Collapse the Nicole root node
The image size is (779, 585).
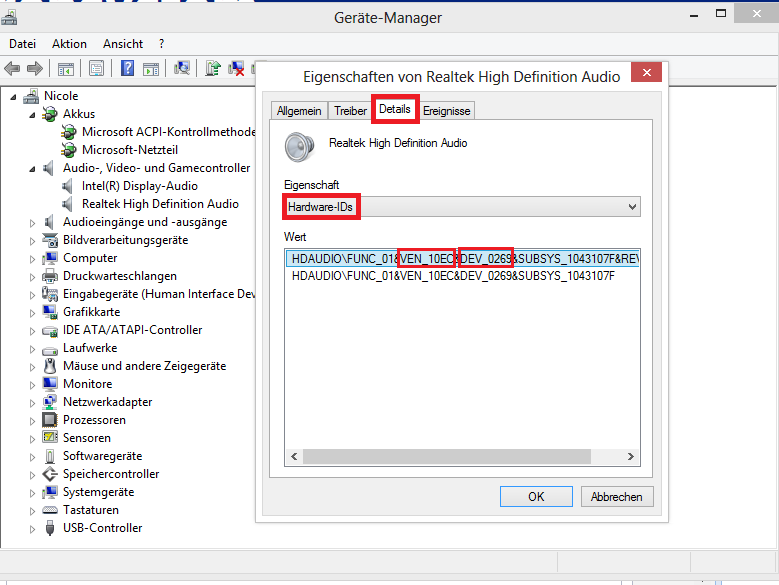pyautogui.click(x=13, y=97)
